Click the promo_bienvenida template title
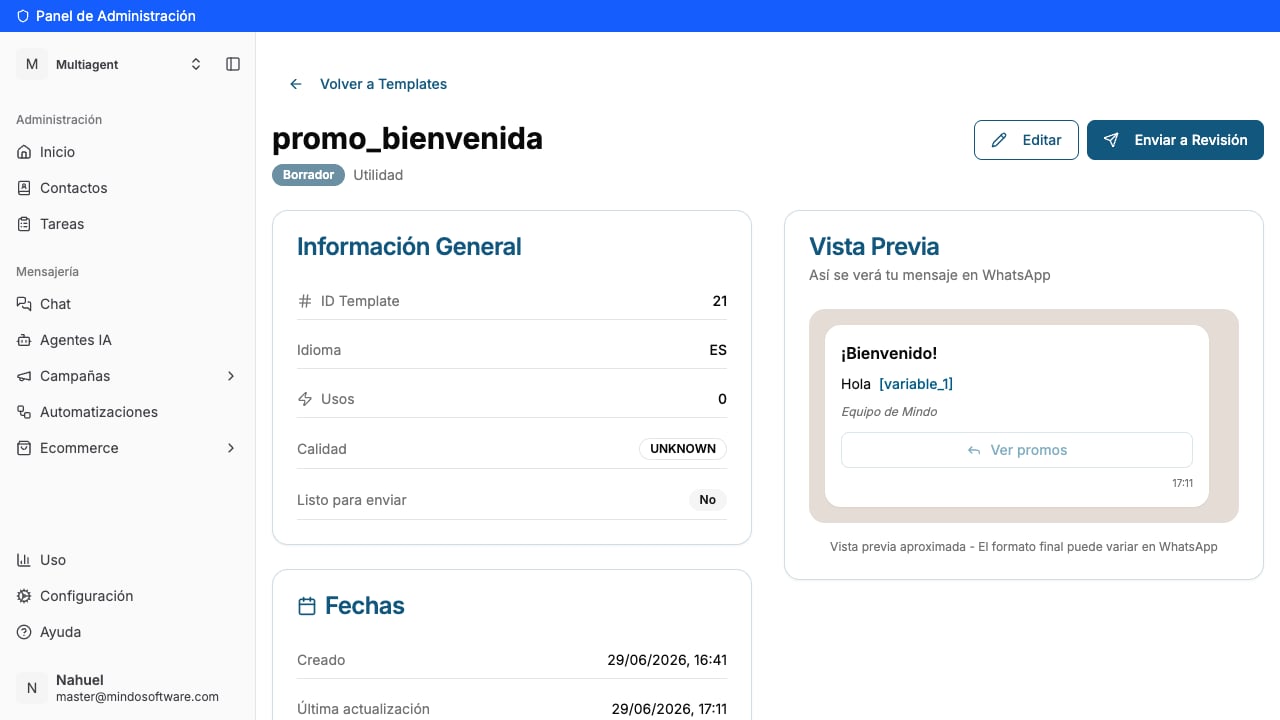 tap(408, 138)
